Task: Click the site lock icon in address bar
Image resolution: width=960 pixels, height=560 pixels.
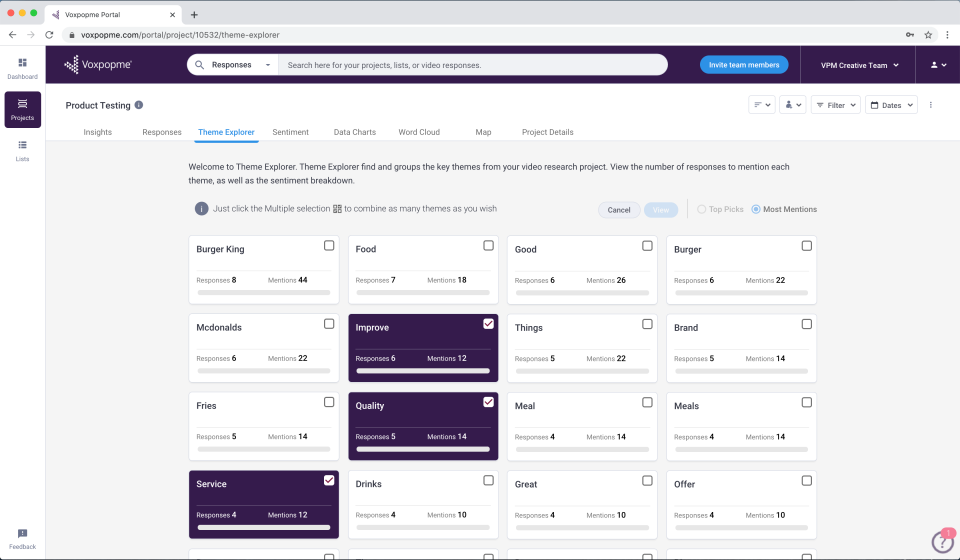Action: pyautogui.click(x=72, y=35)
